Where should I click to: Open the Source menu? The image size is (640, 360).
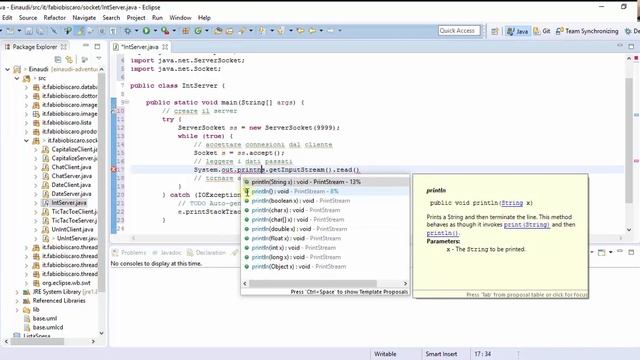tap(28, 18)
